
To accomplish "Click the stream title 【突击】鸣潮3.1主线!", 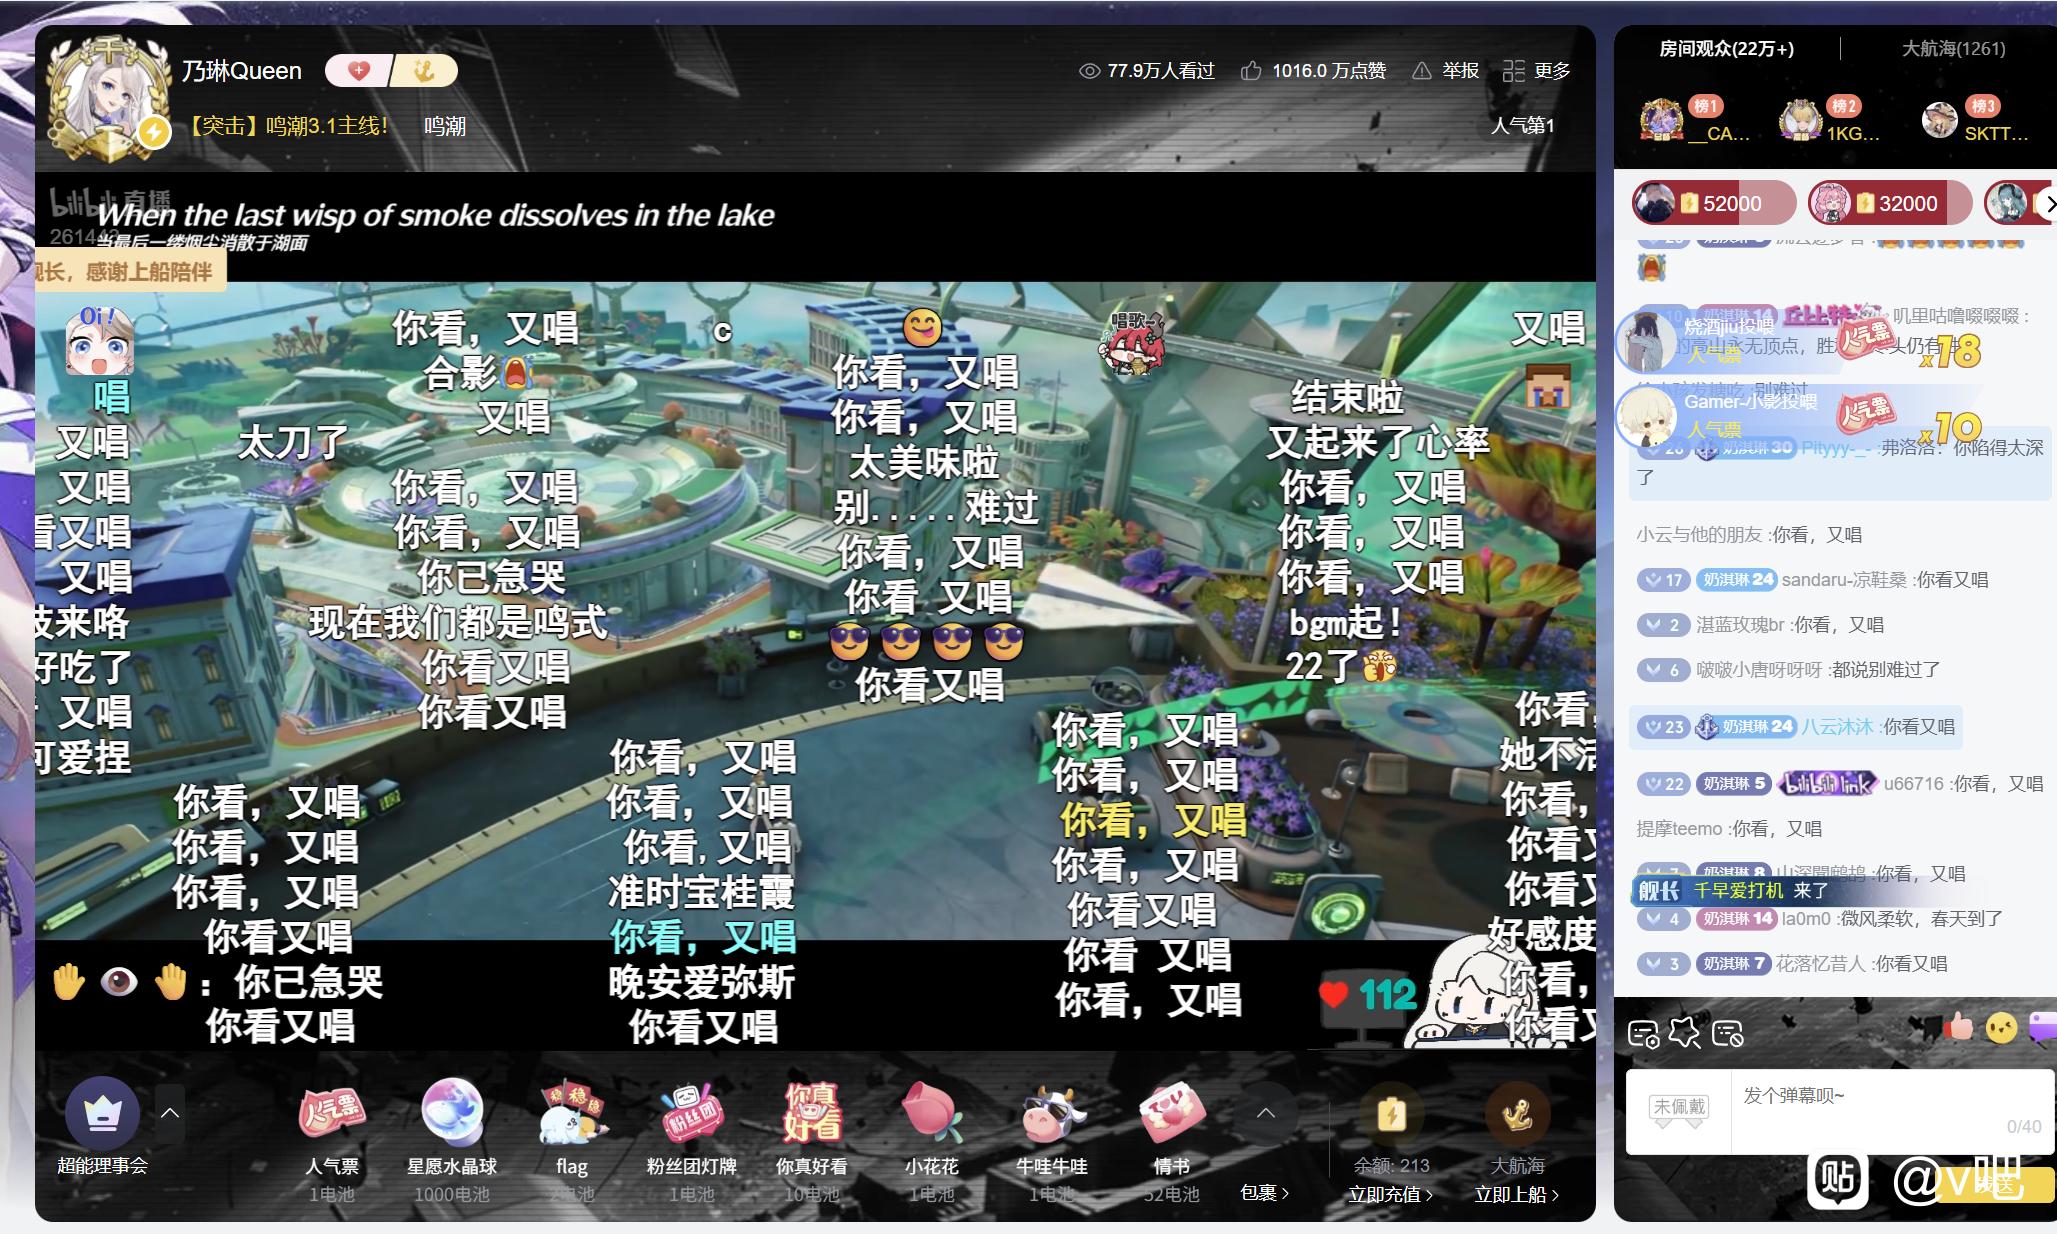I will [287, 126].
